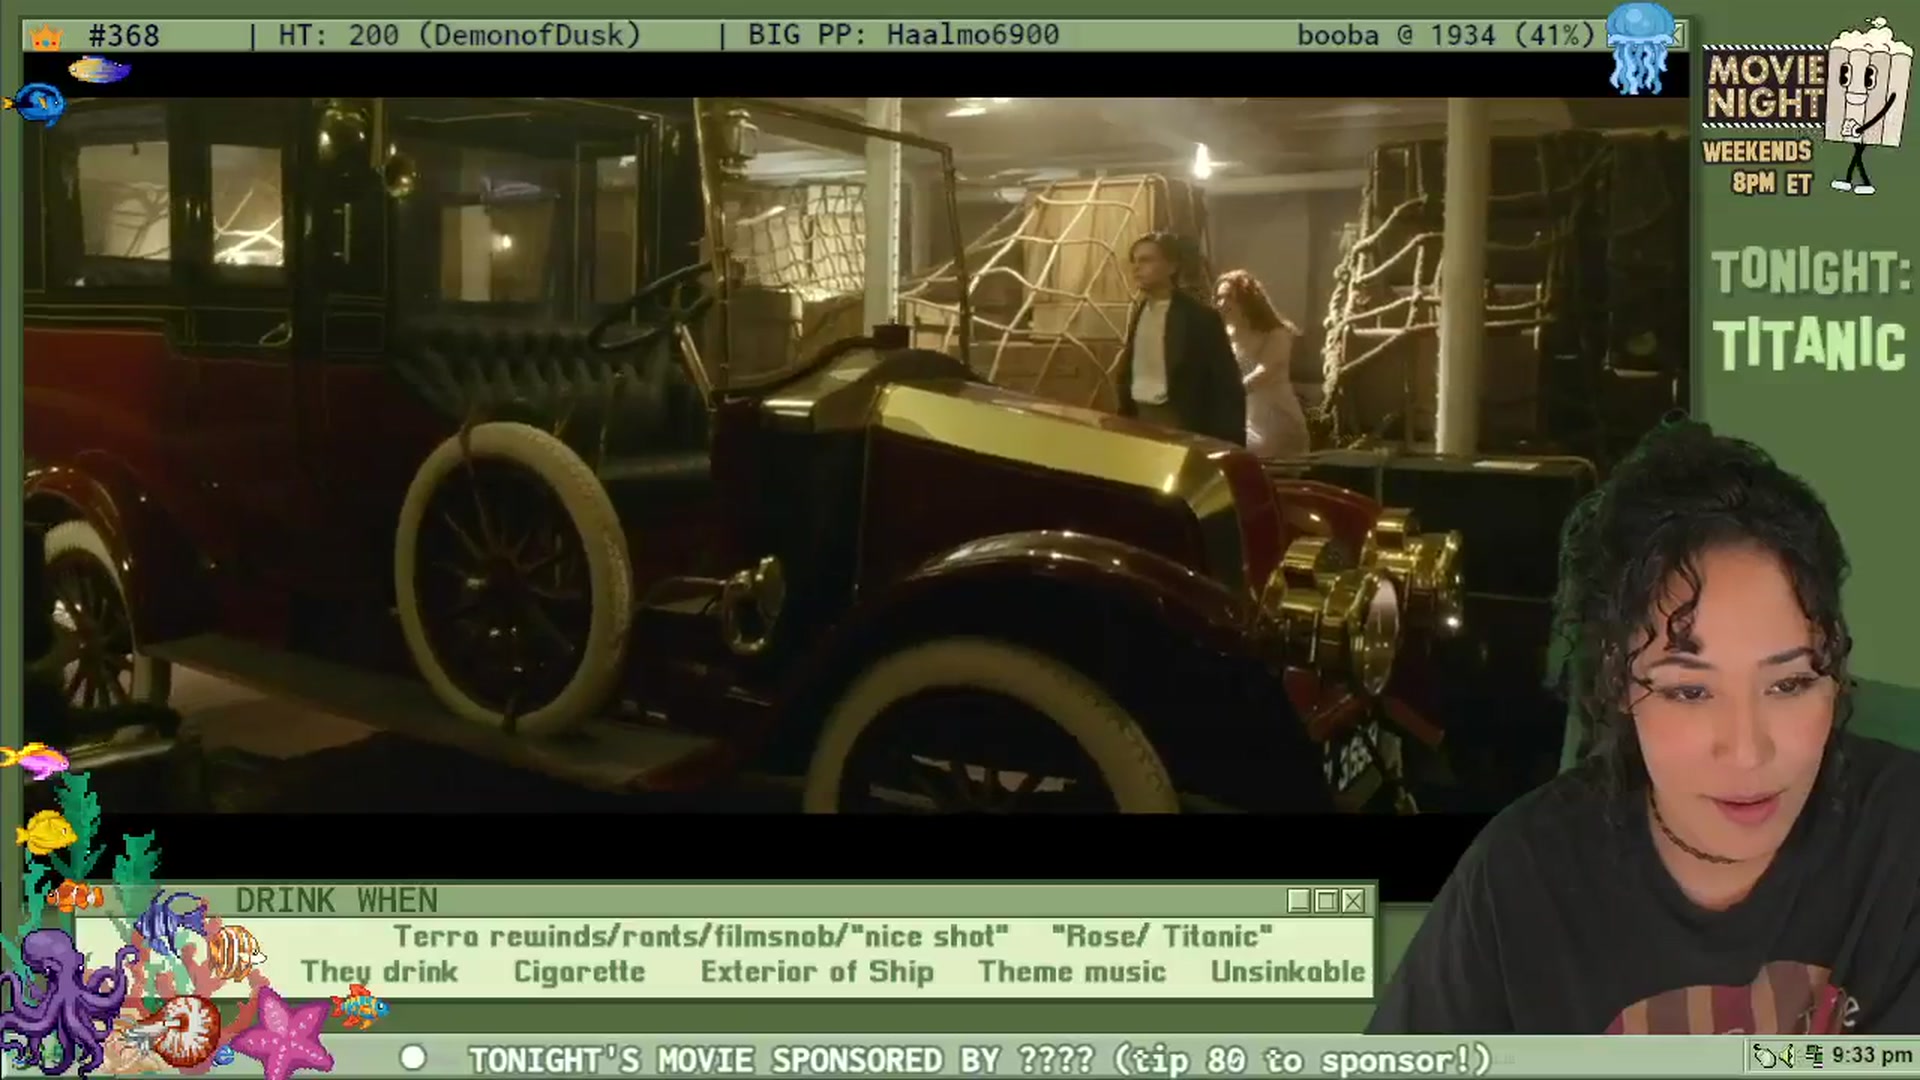1920x1080 pixels.
Task: Click the 9:33 pm clock
Action: coord(1872,1056)
